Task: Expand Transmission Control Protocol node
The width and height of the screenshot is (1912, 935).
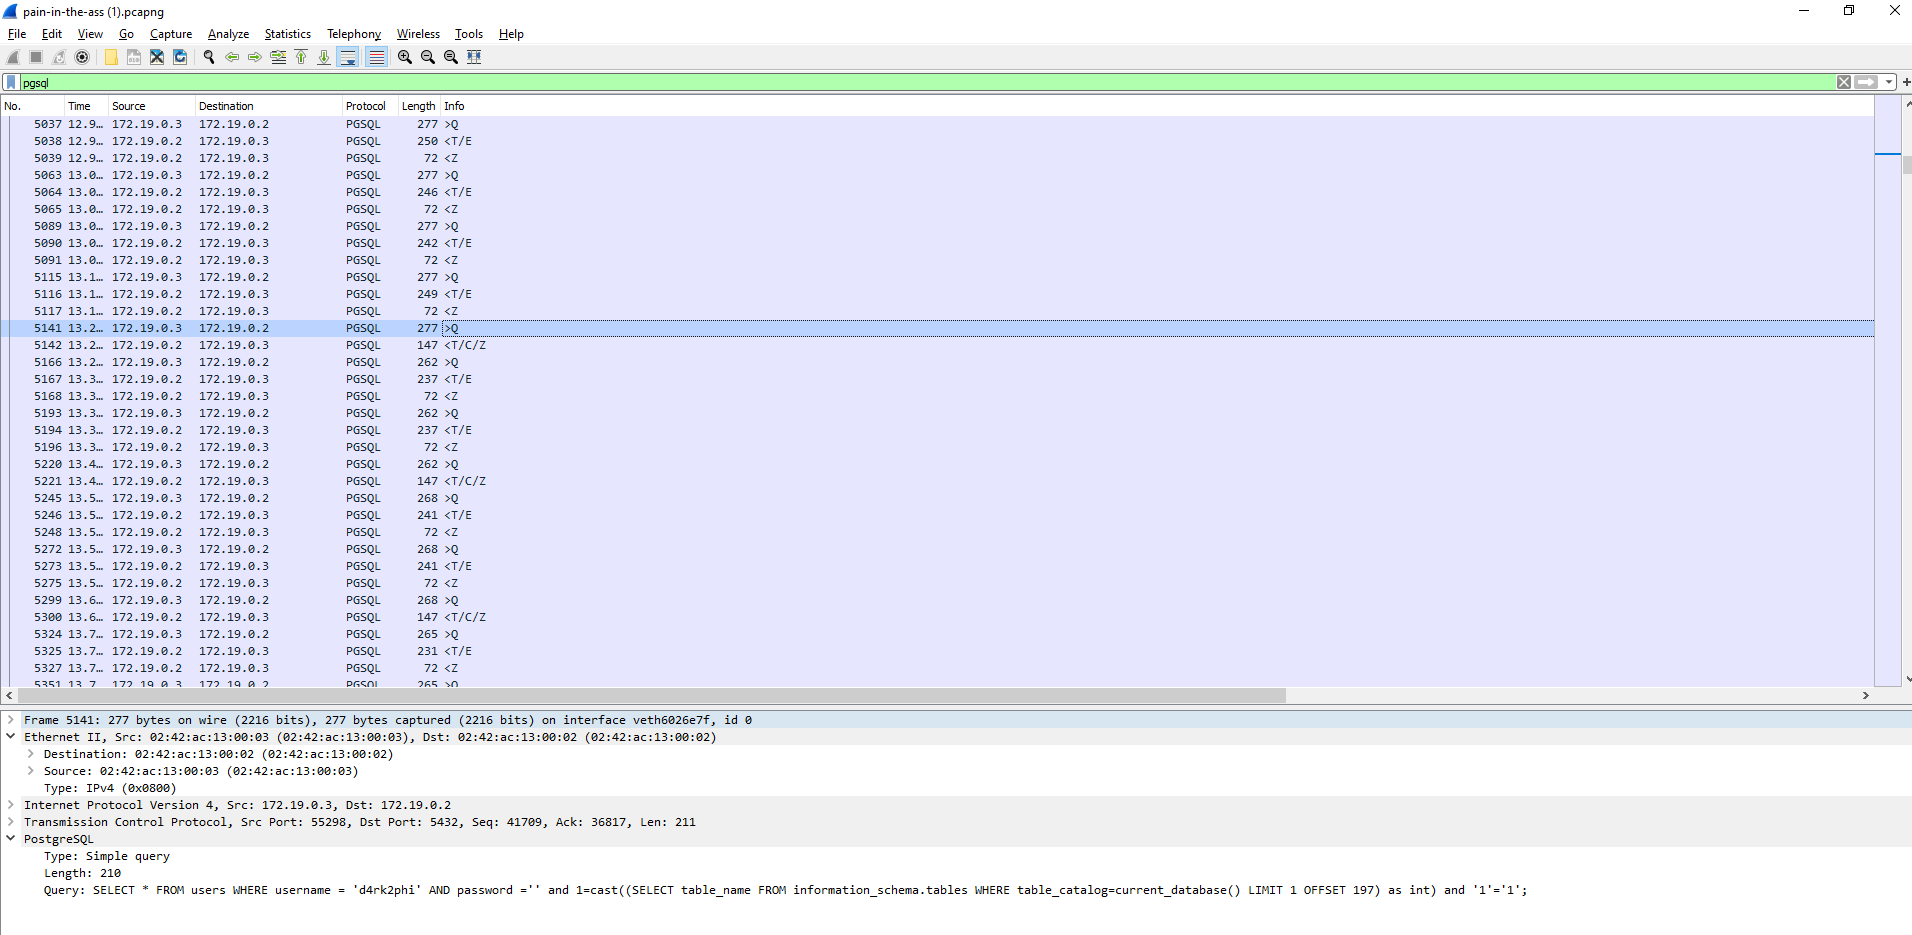Action: (11, 822)
